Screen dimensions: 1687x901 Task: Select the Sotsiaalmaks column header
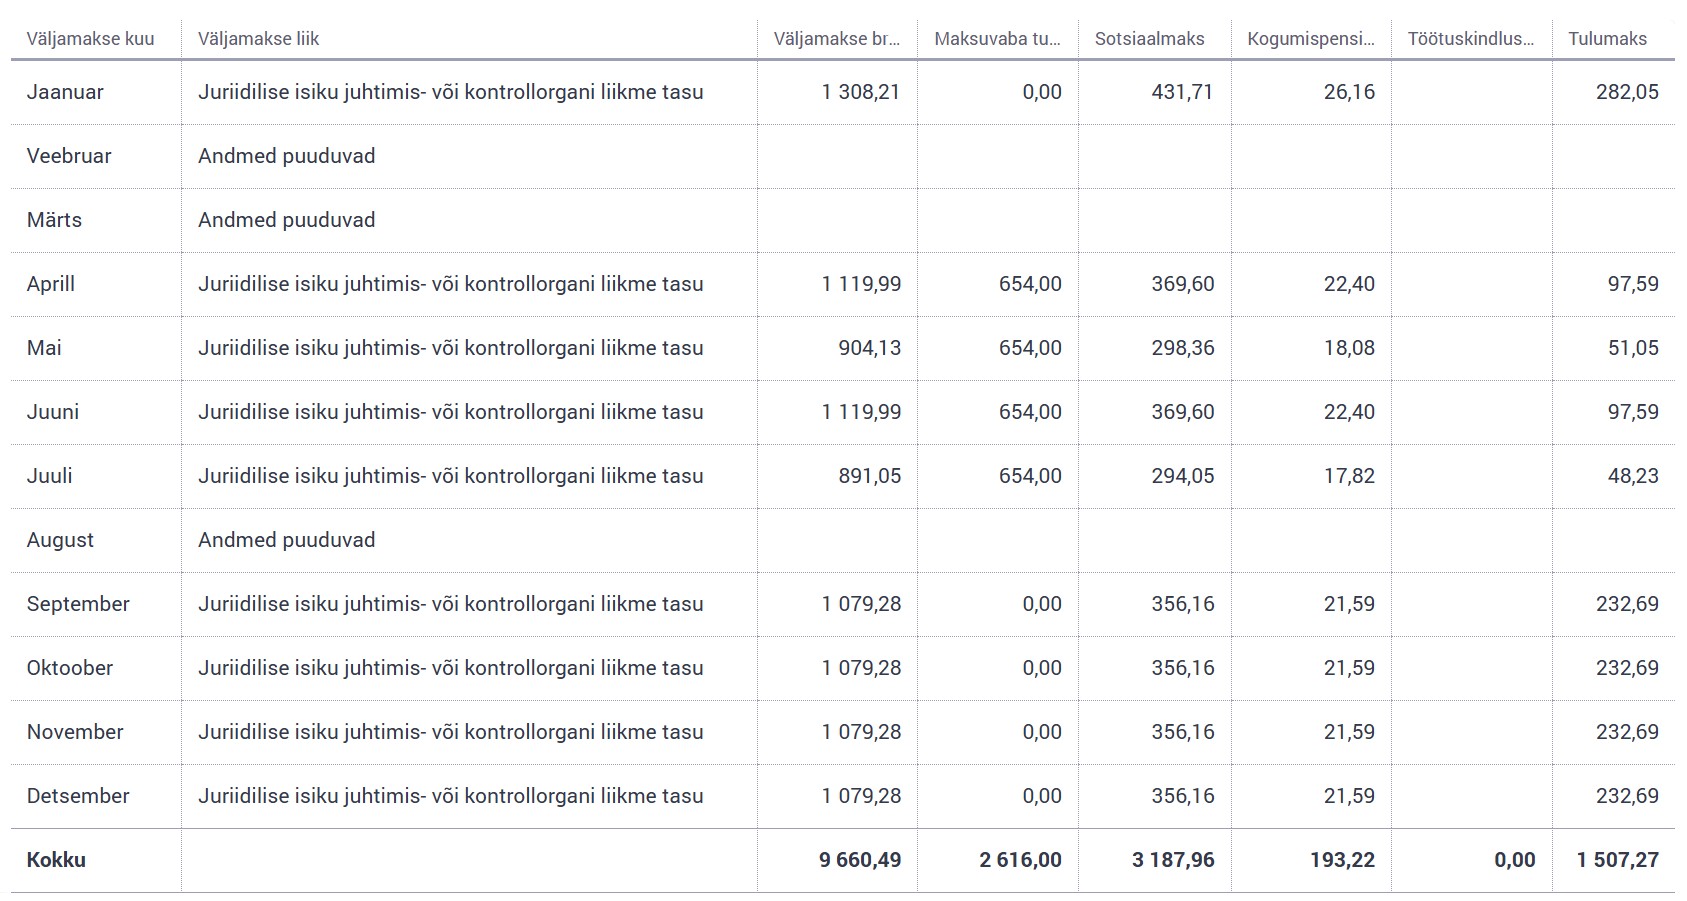coord(1149,39)
